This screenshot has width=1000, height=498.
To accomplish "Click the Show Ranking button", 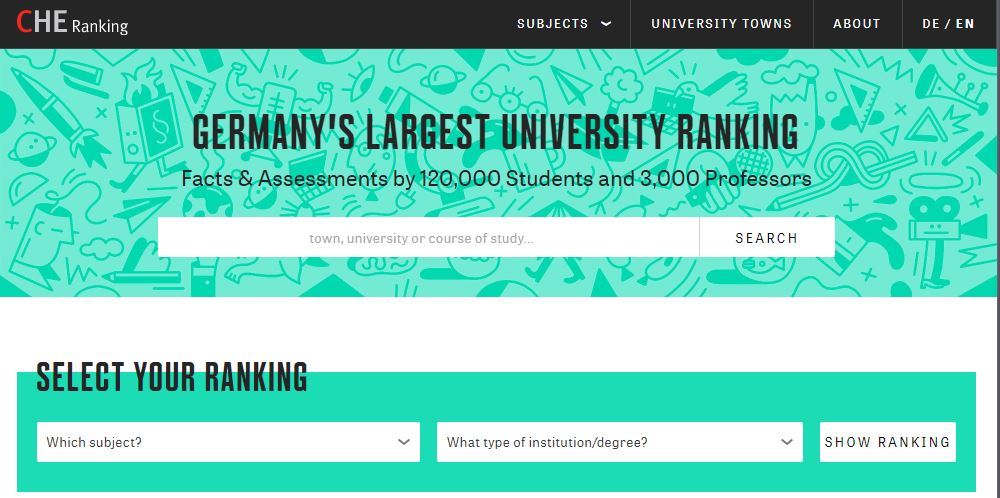I will (887, 442).
